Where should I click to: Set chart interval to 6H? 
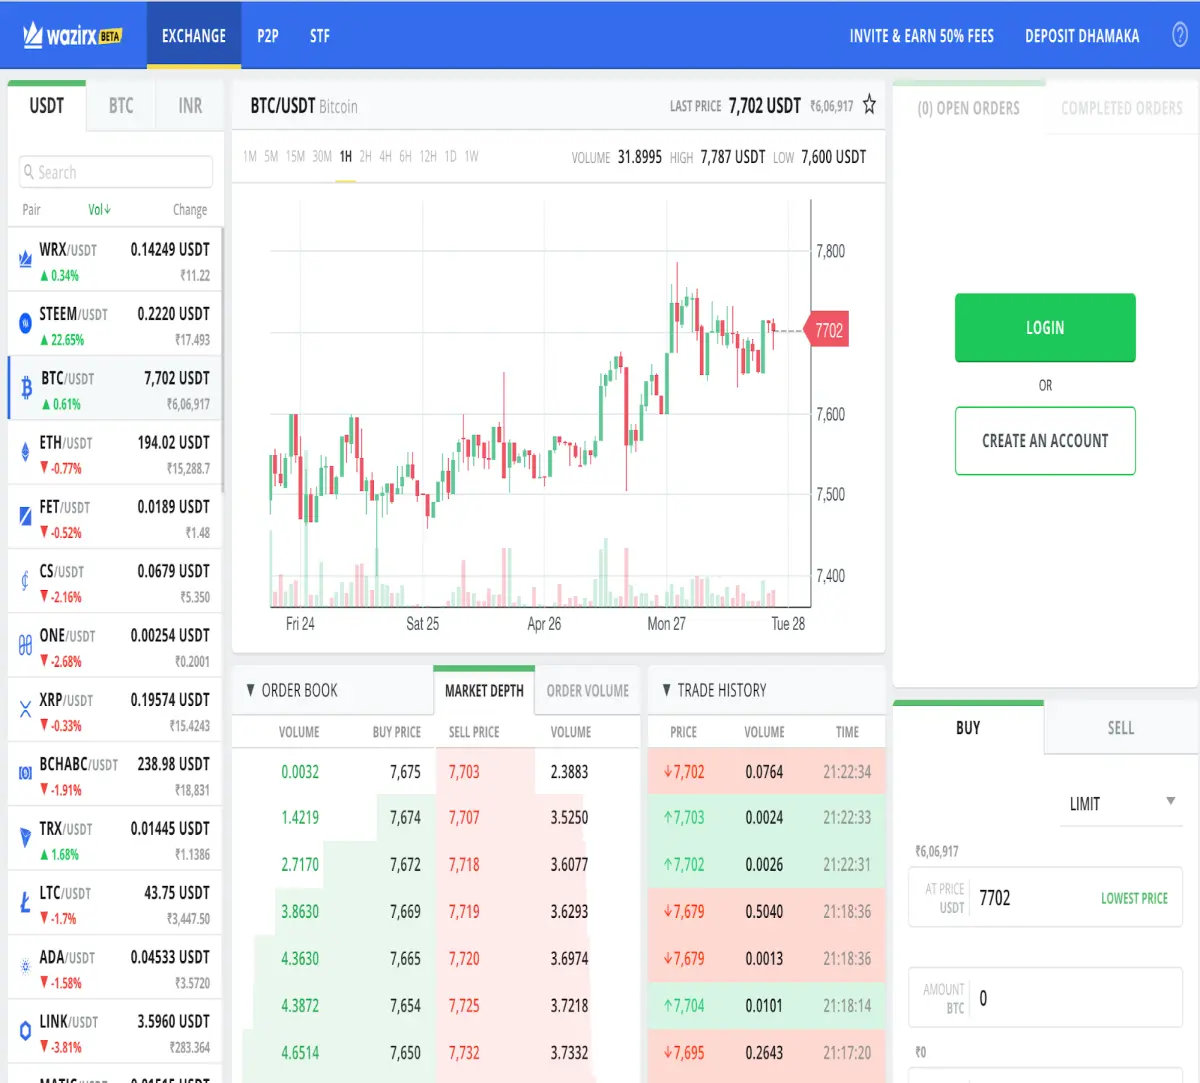click(405, 156)
